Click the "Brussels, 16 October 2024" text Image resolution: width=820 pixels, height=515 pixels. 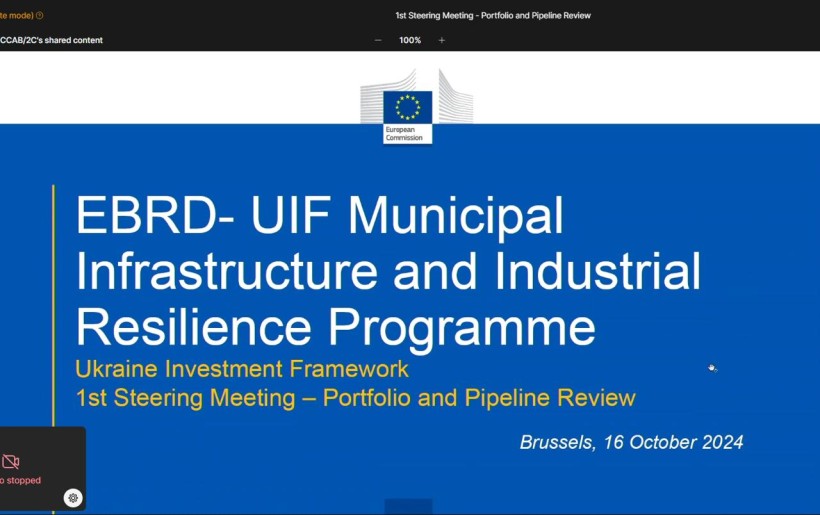coord(631,442)
